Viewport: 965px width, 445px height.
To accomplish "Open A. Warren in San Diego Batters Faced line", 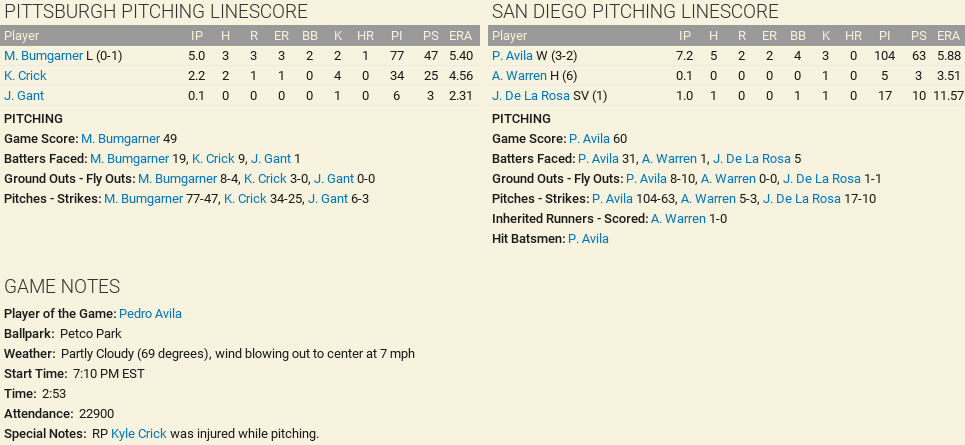I will (669, 159).
